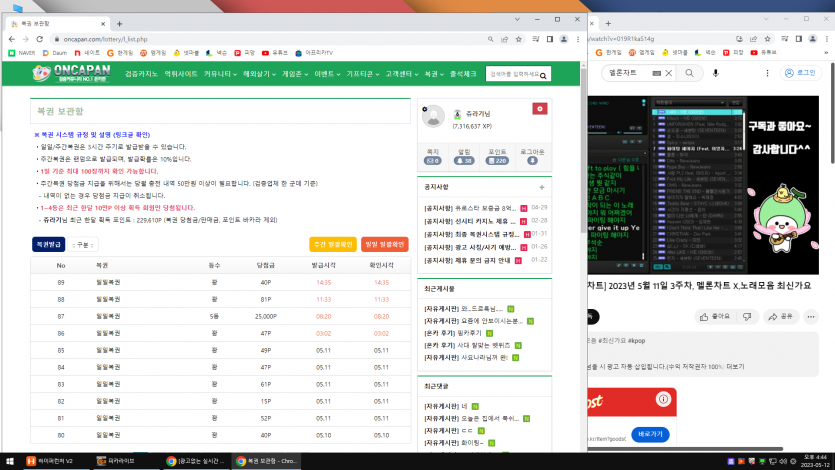Go back in the oncapan browser window
This screenshot has height=470, width=835.
[12, 39]
